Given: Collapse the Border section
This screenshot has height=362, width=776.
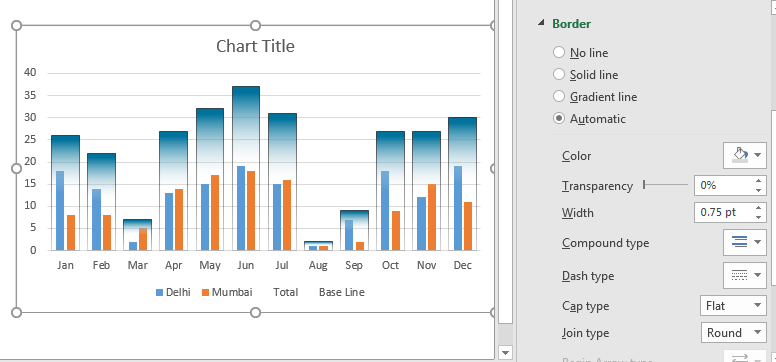Looking at the screenshot, I should point(541,23).
